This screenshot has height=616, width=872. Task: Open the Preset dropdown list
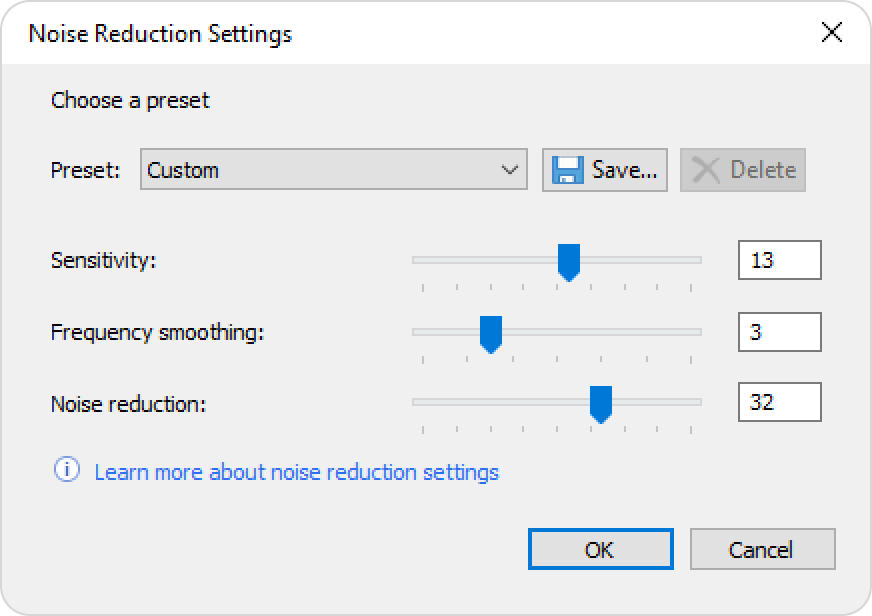[x=334, y=170]
